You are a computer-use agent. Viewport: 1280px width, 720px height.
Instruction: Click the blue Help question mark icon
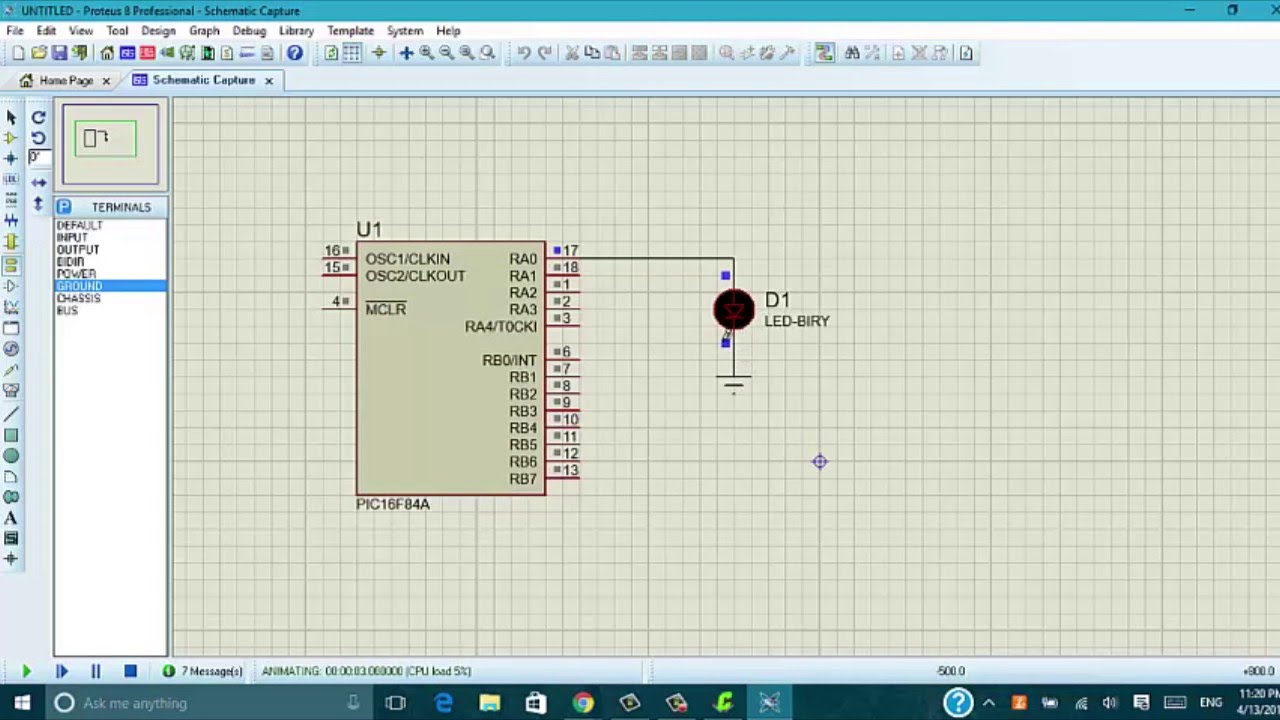pos(295,53)
